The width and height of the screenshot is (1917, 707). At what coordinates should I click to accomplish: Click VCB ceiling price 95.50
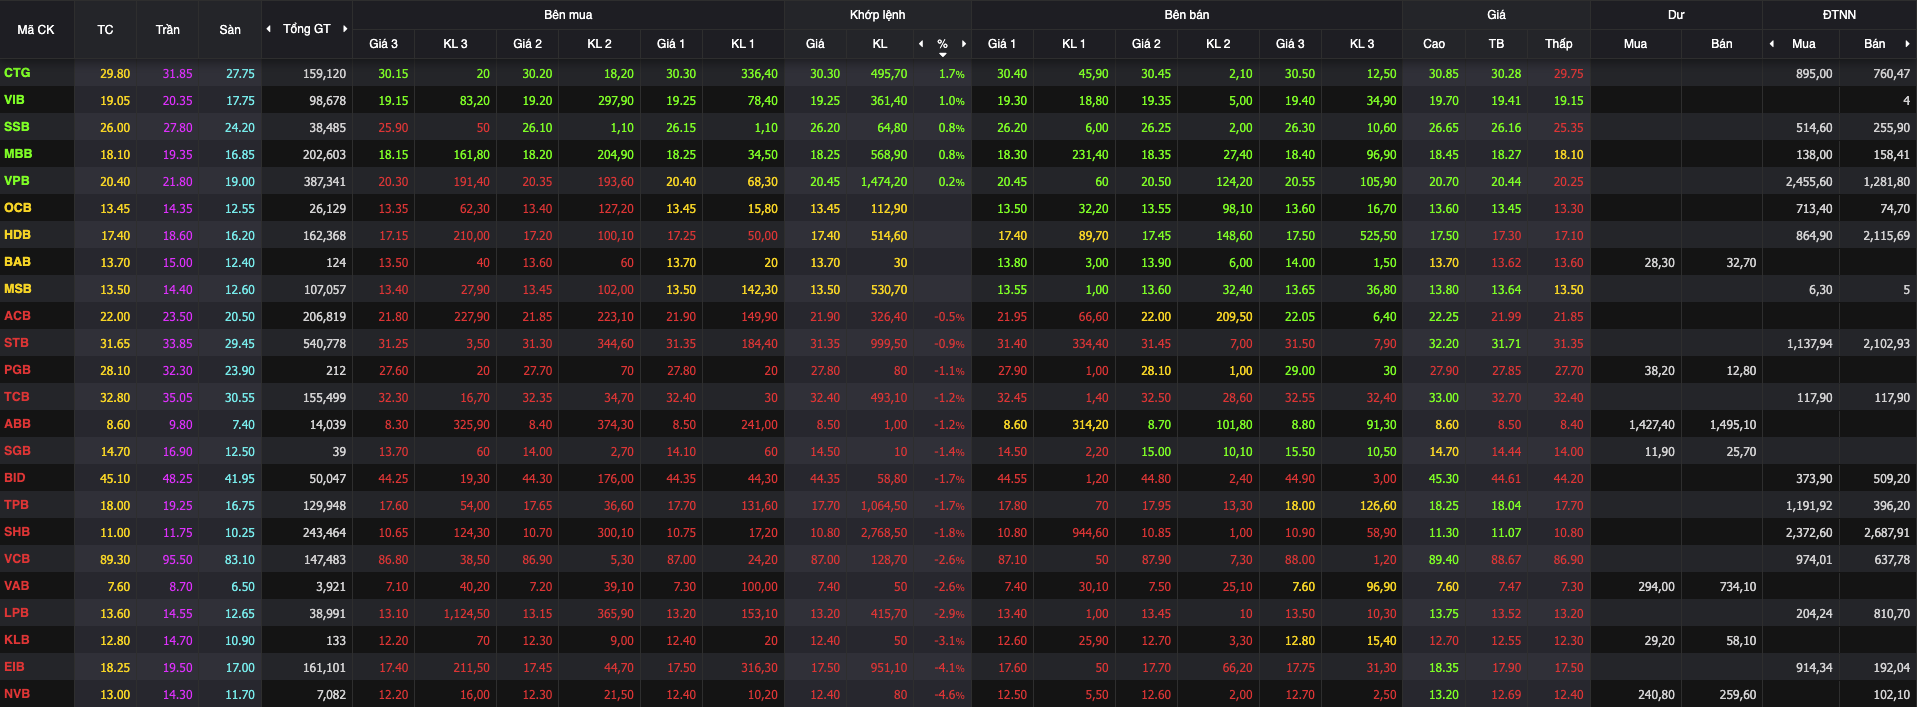(x=178, y=560)
